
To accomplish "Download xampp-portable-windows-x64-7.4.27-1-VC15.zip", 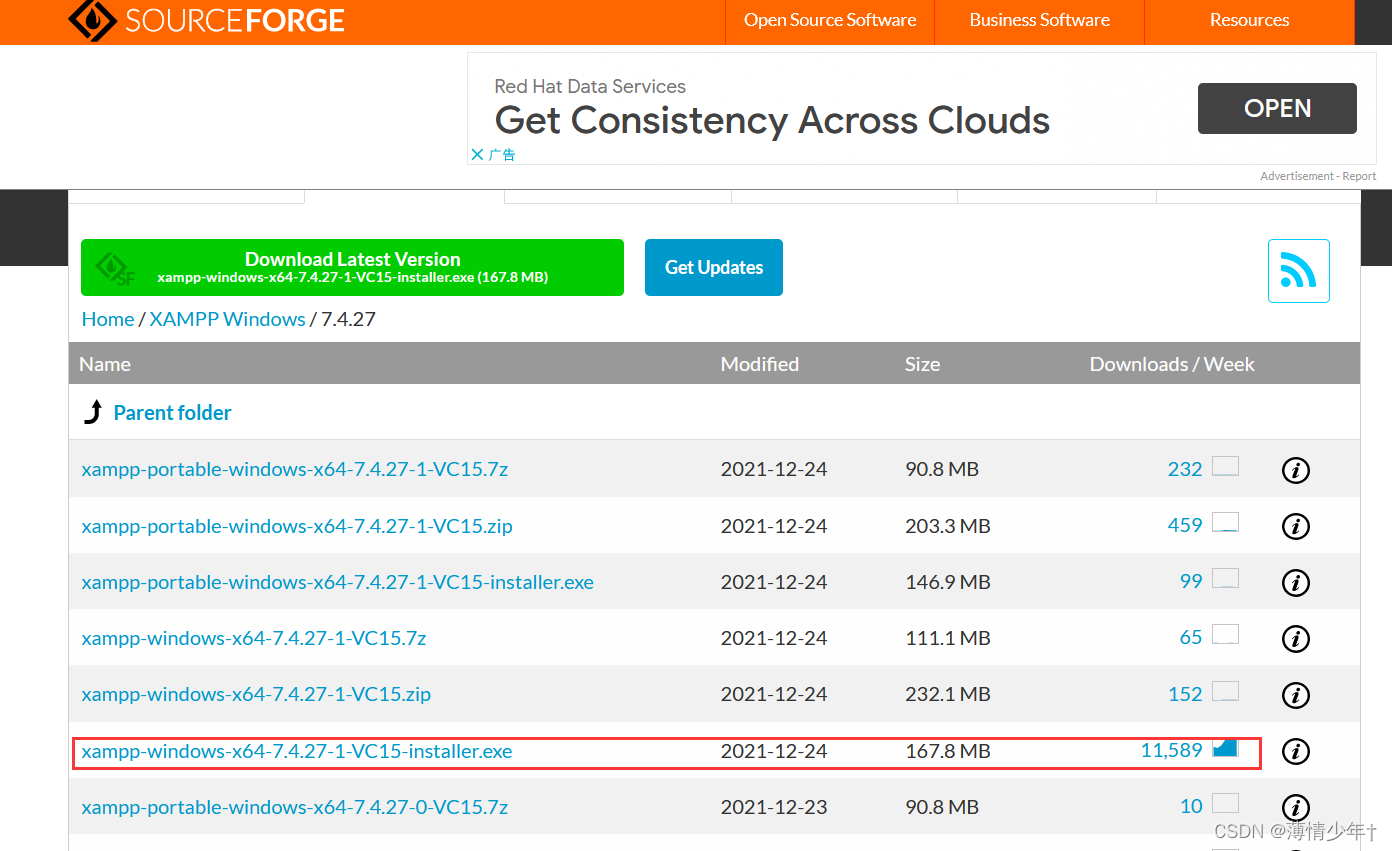I will pyautogui.click(x=297, y=526).
